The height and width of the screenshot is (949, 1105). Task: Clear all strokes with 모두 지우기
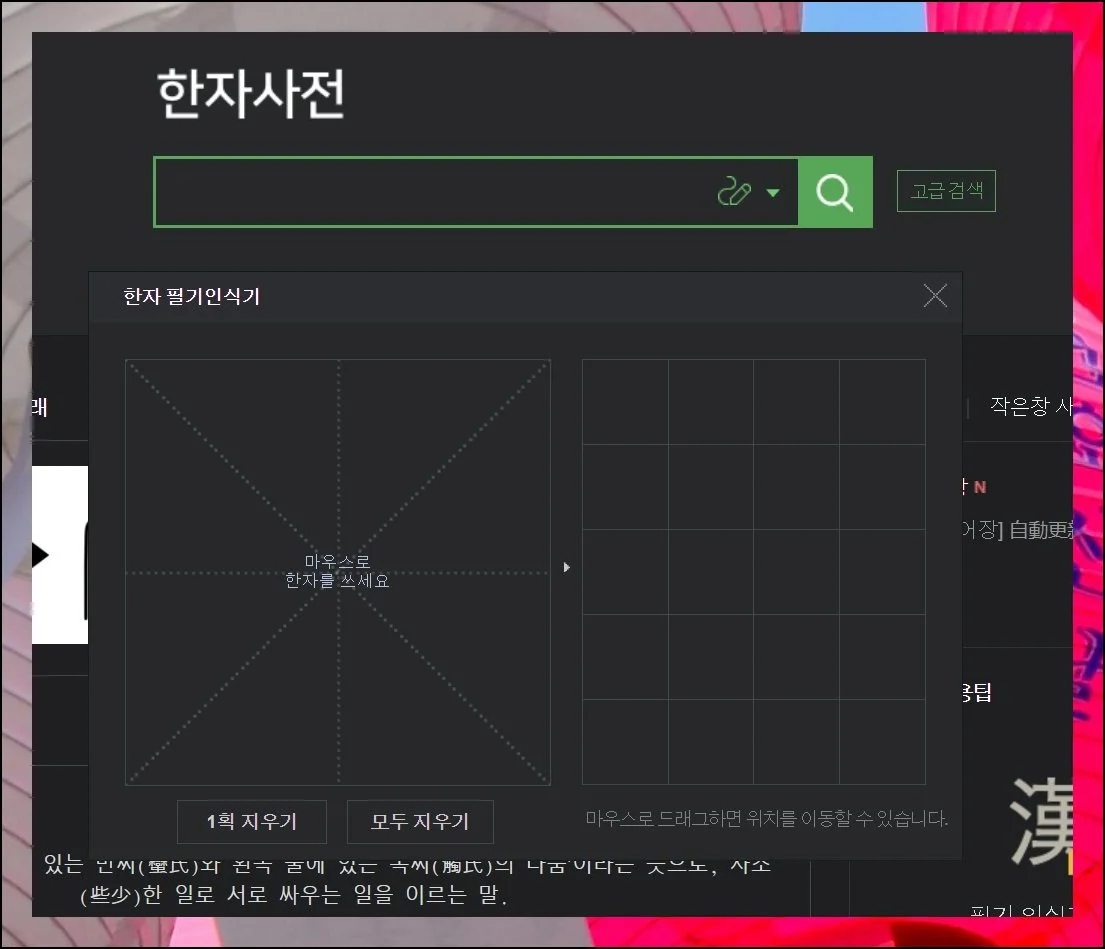tap(420, 822)
